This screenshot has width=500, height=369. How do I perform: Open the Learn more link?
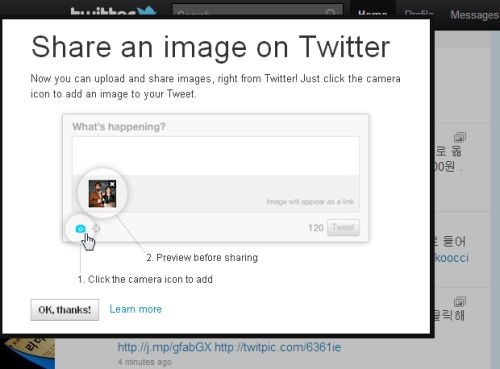[x=136, y=309]
